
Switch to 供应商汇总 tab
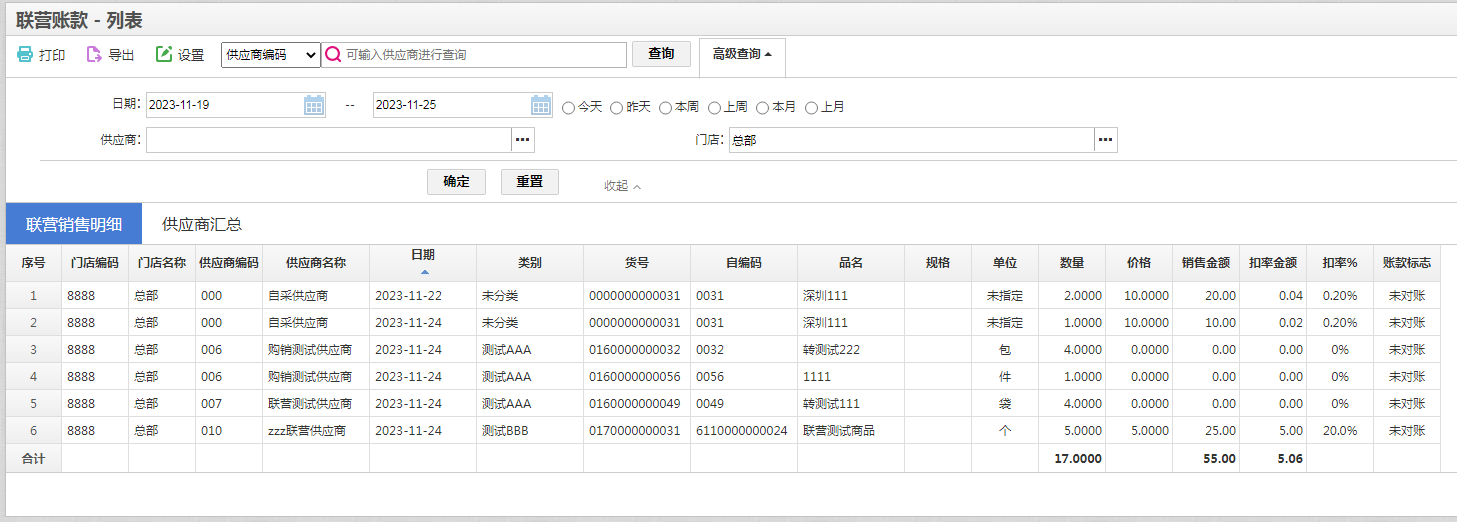(202, 224)
